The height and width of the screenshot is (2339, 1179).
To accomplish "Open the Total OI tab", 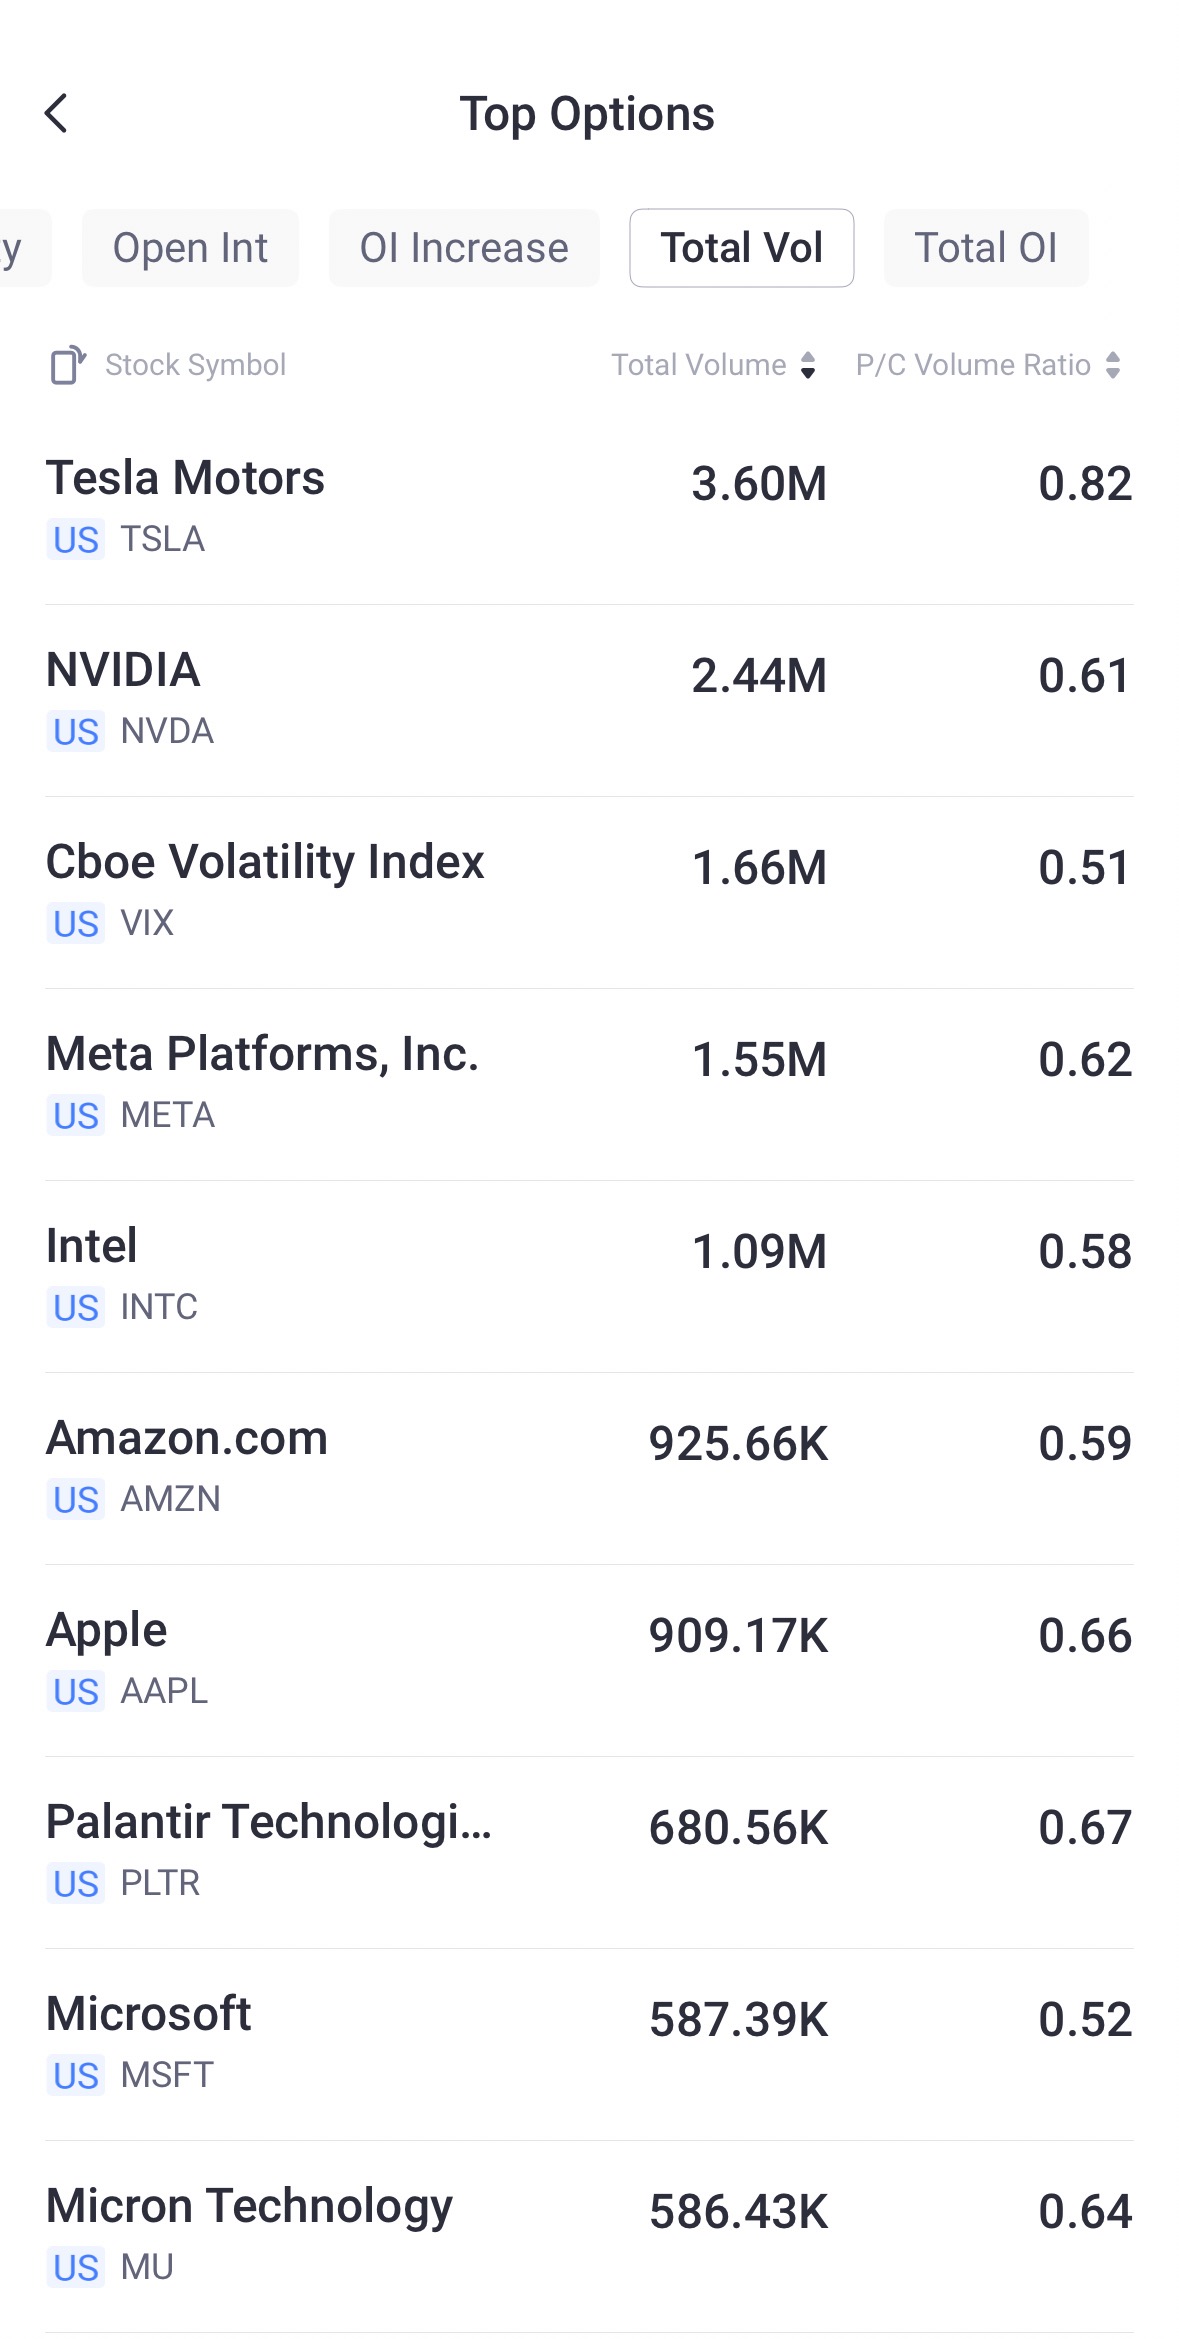I will point(985,248).
